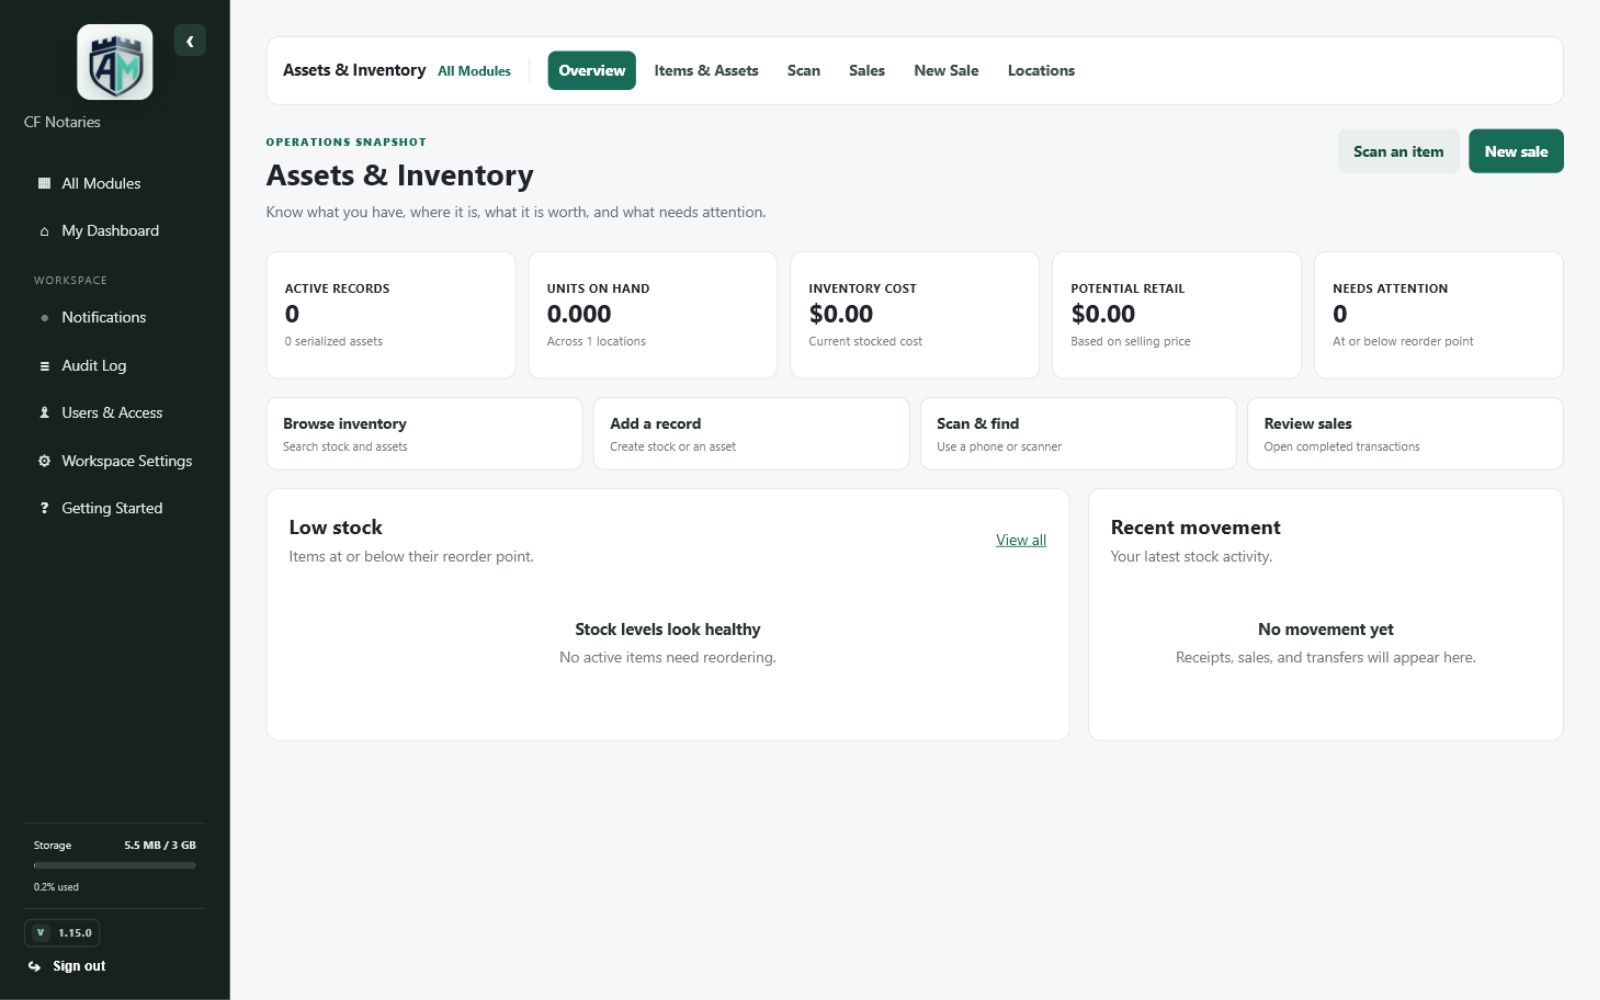1600x1000 pixels.
Task: Click the Recent movement heading
Action: click(x=1196, y=528)
